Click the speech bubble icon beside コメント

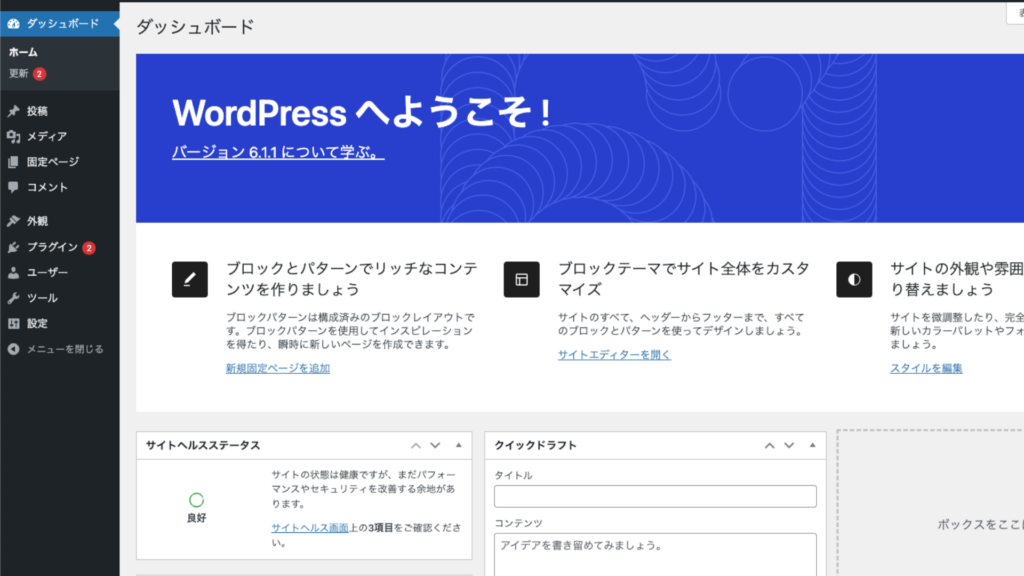pos(13,187)
